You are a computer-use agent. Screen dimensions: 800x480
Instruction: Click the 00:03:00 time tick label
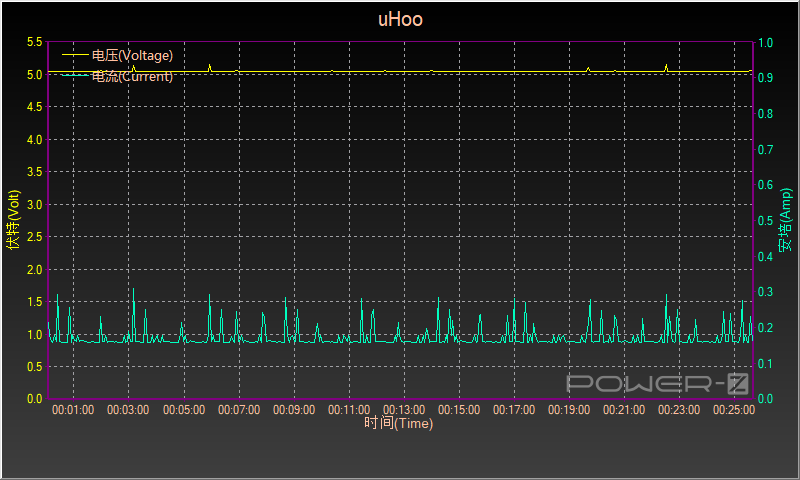coord(128,410)
